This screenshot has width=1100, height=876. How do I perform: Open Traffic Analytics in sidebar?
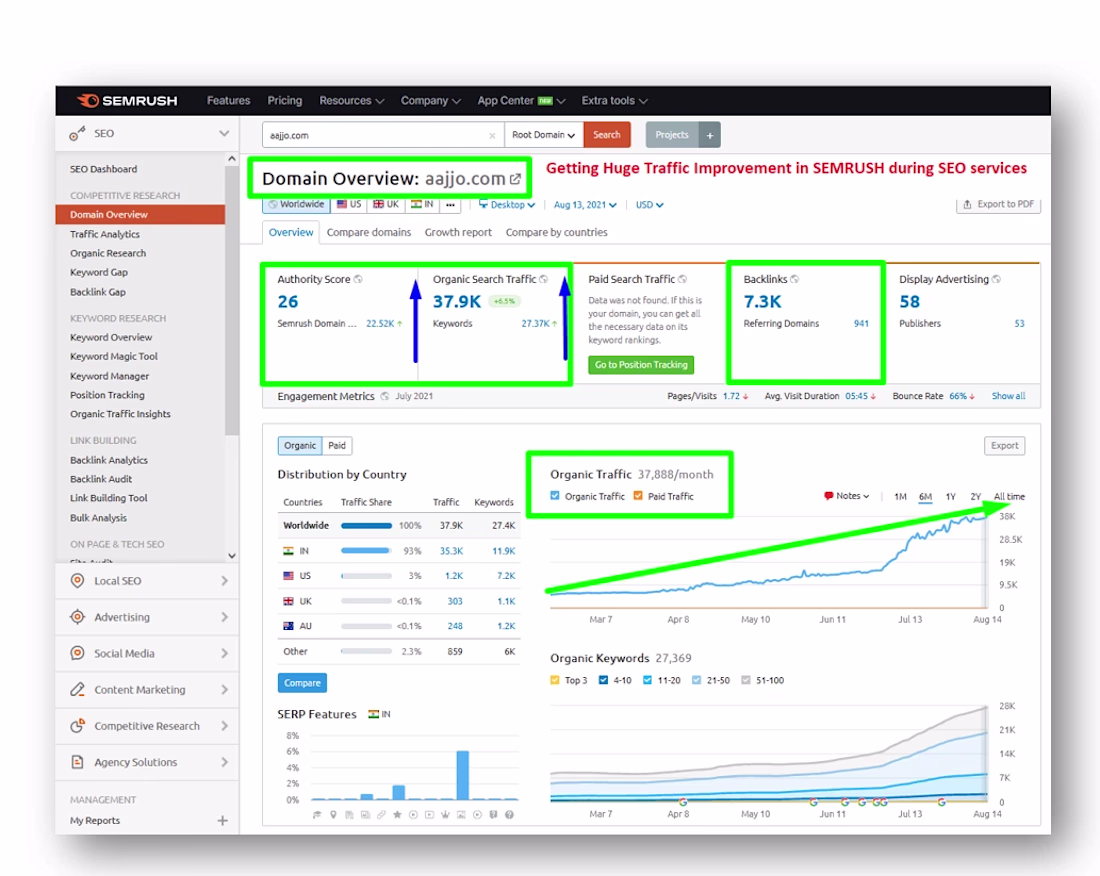tap(105, 234)
